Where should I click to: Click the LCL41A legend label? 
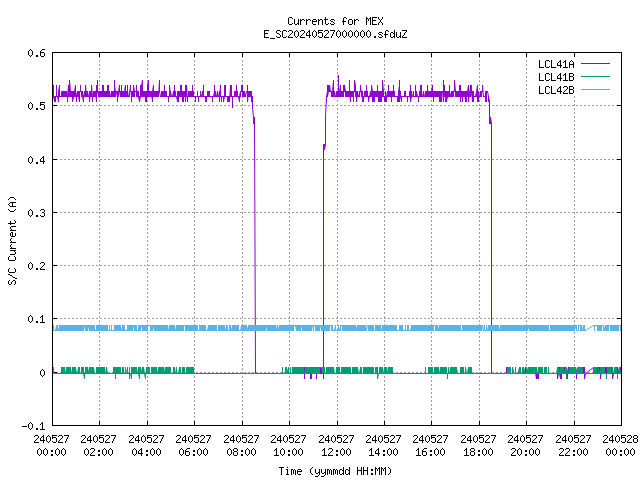point(556,64)
